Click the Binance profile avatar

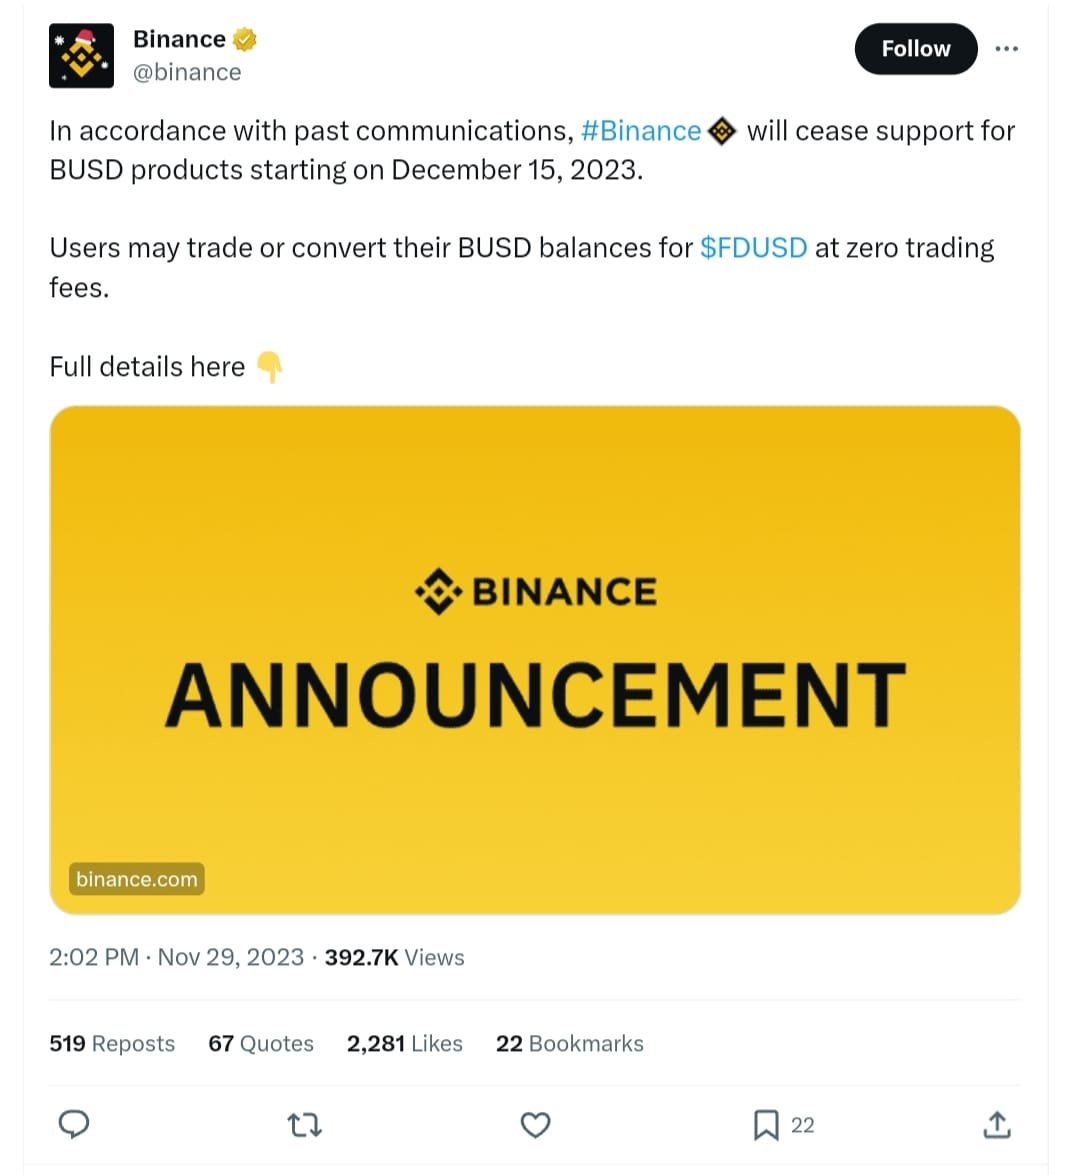click(81, 55)
